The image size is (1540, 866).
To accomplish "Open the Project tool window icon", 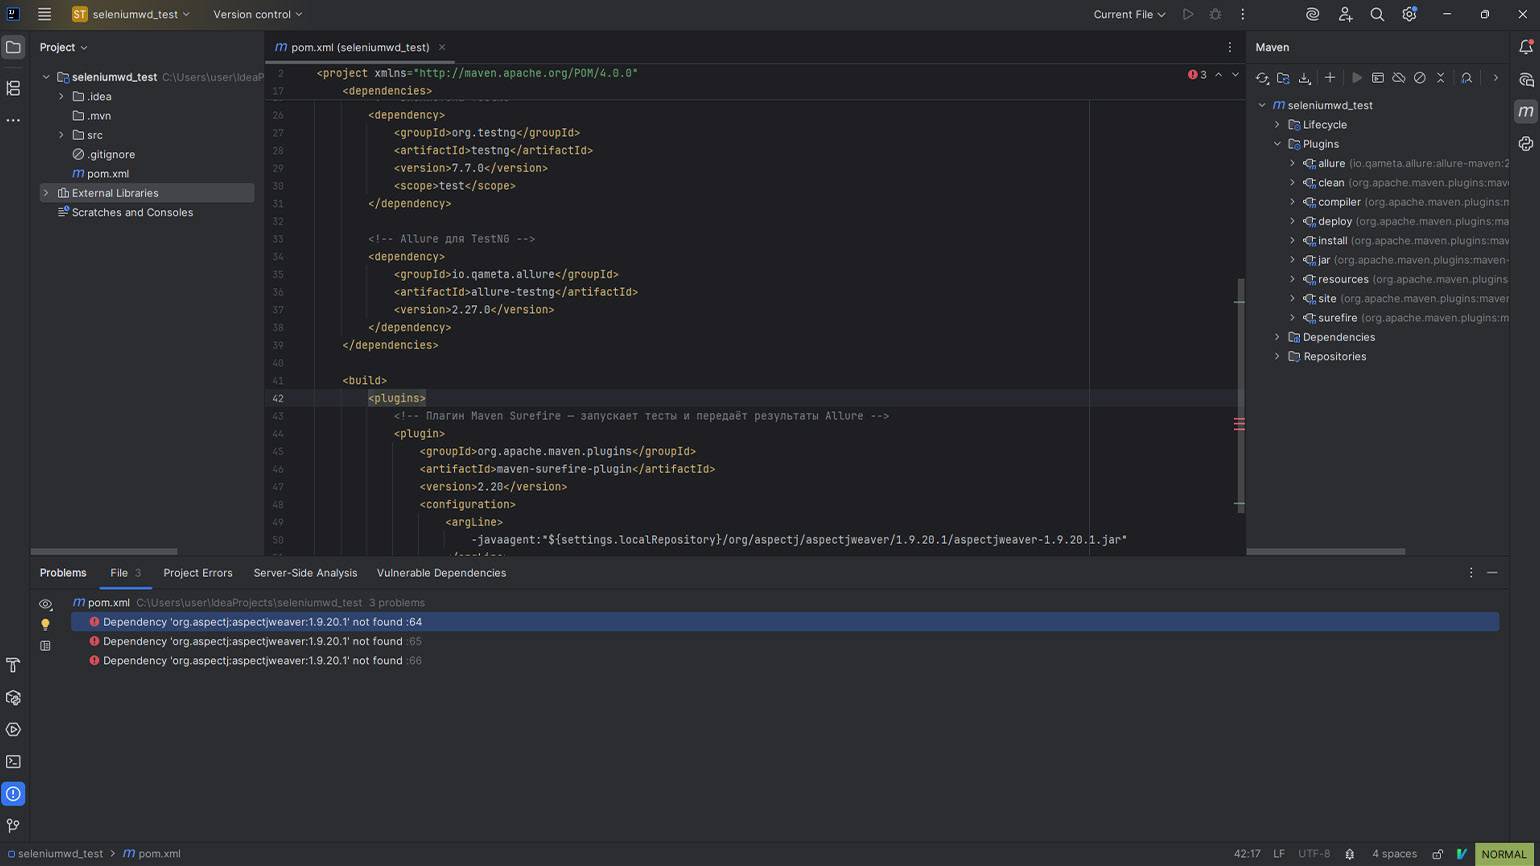I will 13,47.
